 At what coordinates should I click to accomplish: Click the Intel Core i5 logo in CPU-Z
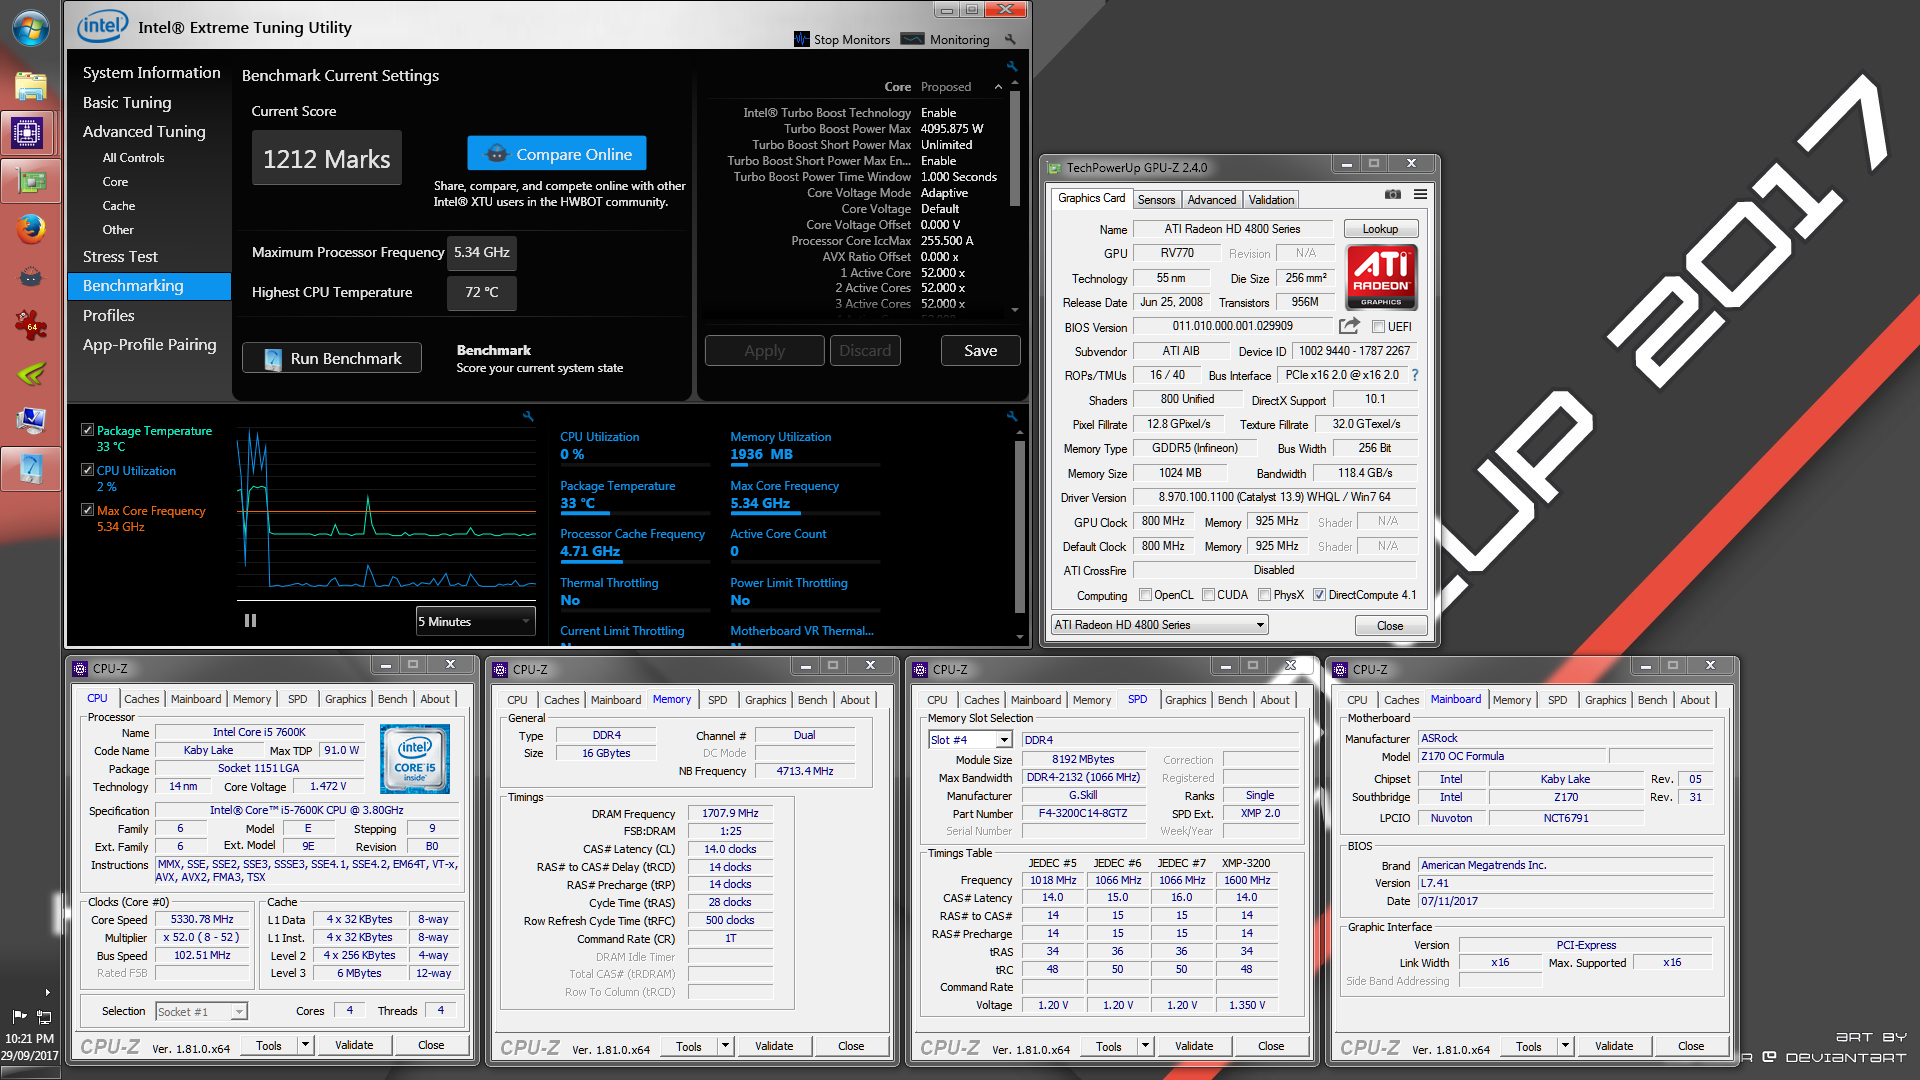click(415, 759)
